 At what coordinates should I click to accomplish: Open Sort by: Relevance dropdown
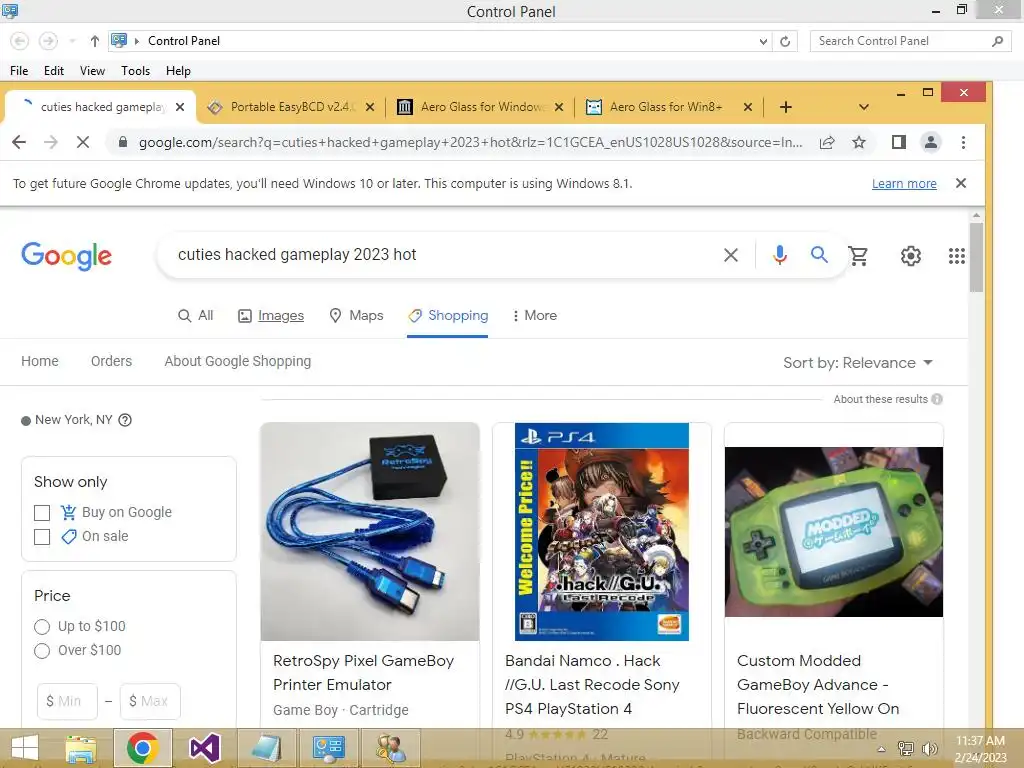pos(858,362)
